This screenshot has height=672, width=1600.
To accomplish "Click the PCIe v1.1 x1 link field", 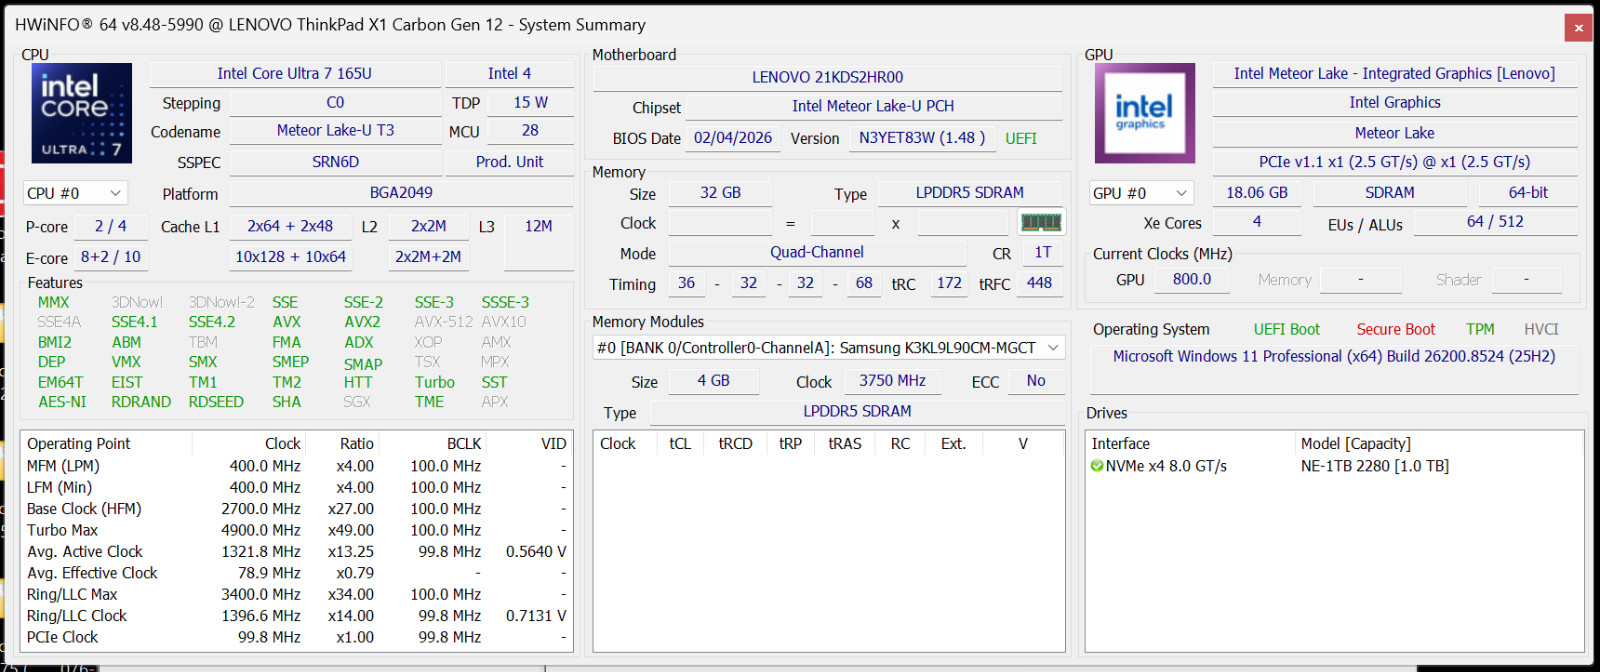I will pos(1395,162).
